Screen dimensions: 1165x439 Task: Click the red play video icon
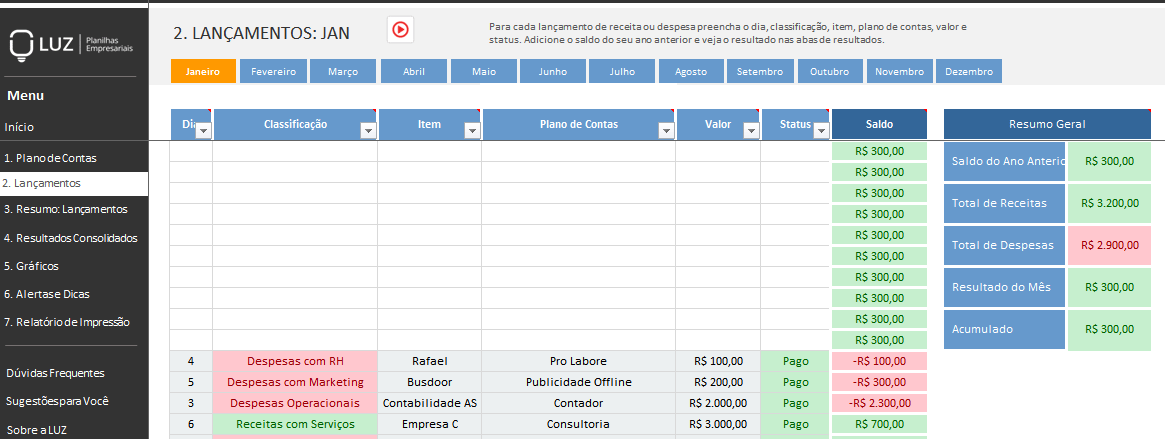(x=400, y=30)
